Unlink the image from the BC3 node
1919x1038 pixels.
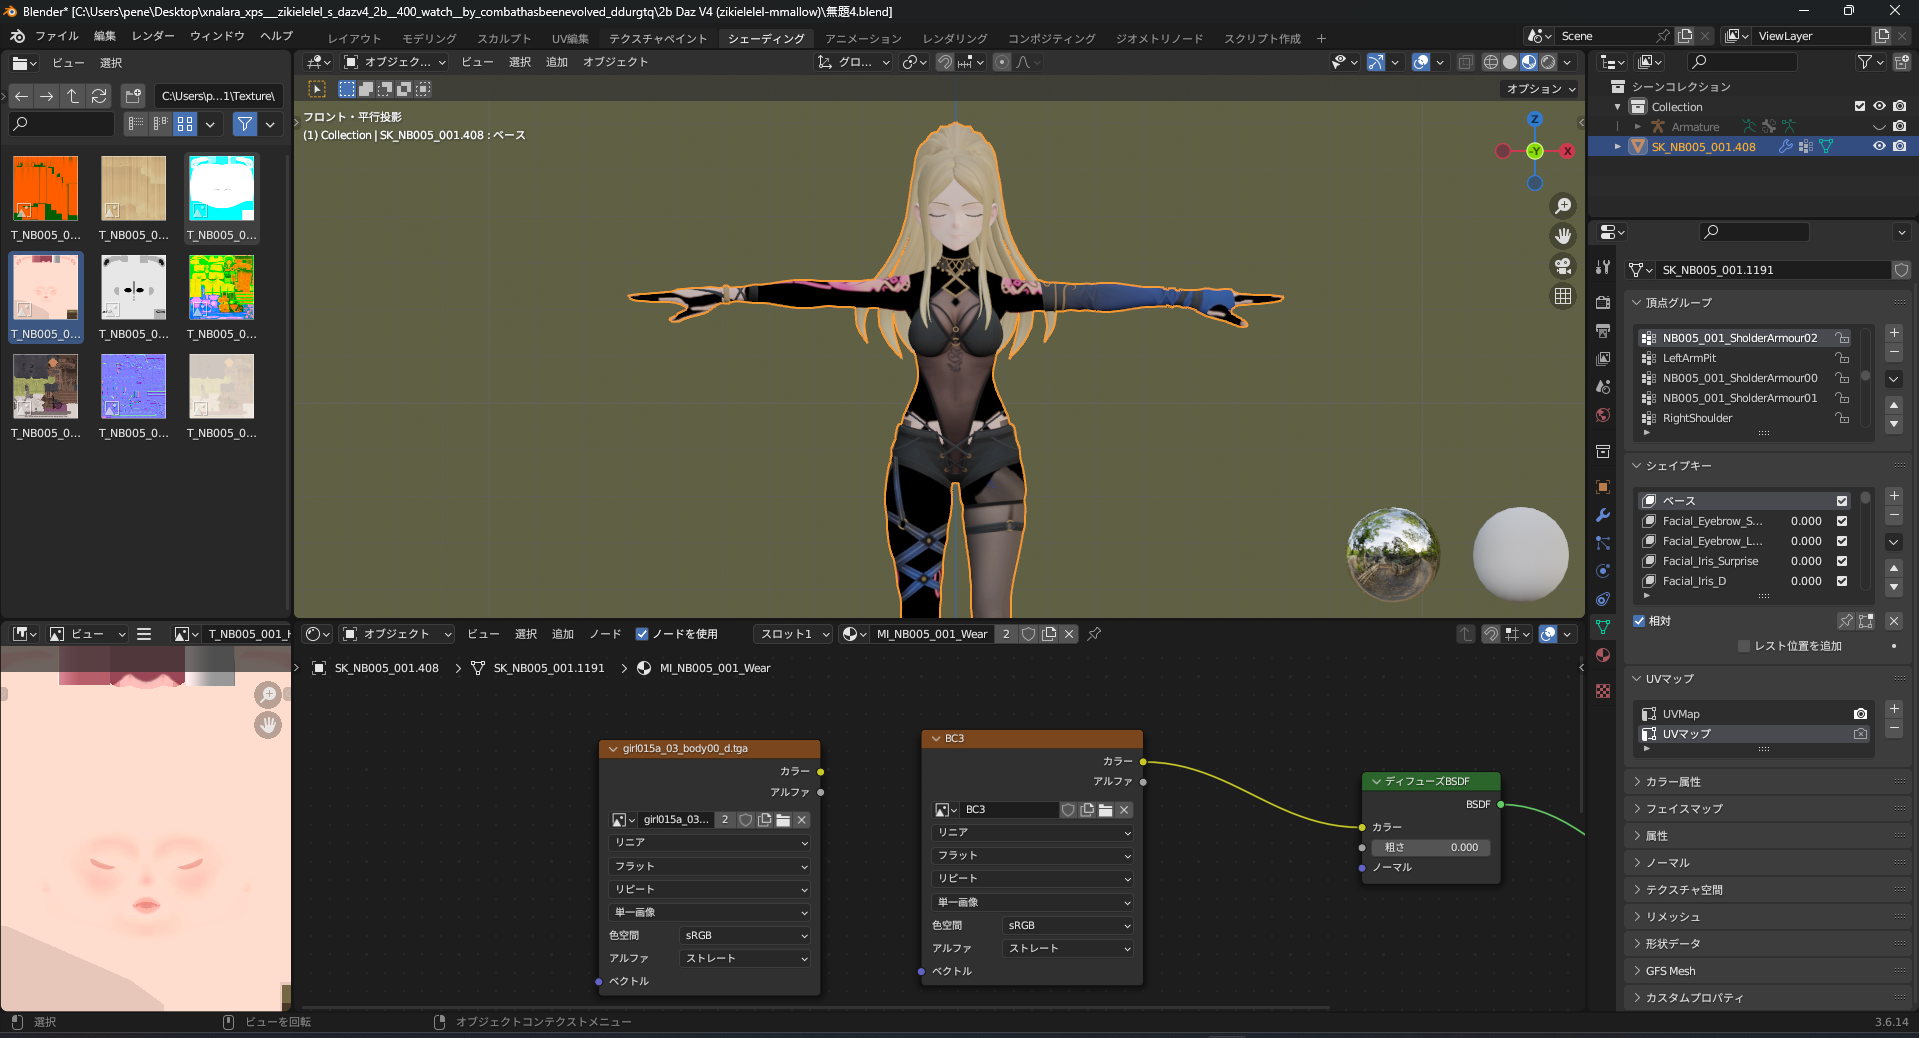[1124, 810]
